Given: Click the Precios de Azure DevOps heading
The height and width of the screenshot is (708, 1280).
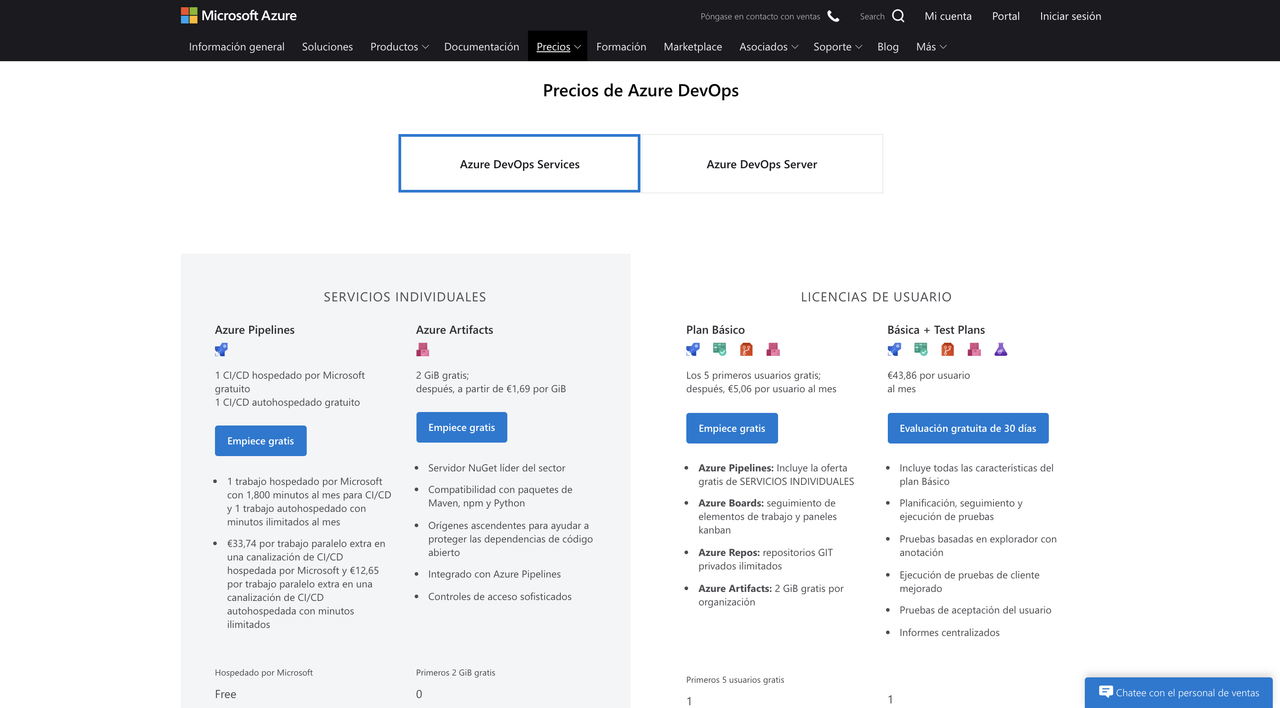Looking at the screenshot, I should [641, 90].
